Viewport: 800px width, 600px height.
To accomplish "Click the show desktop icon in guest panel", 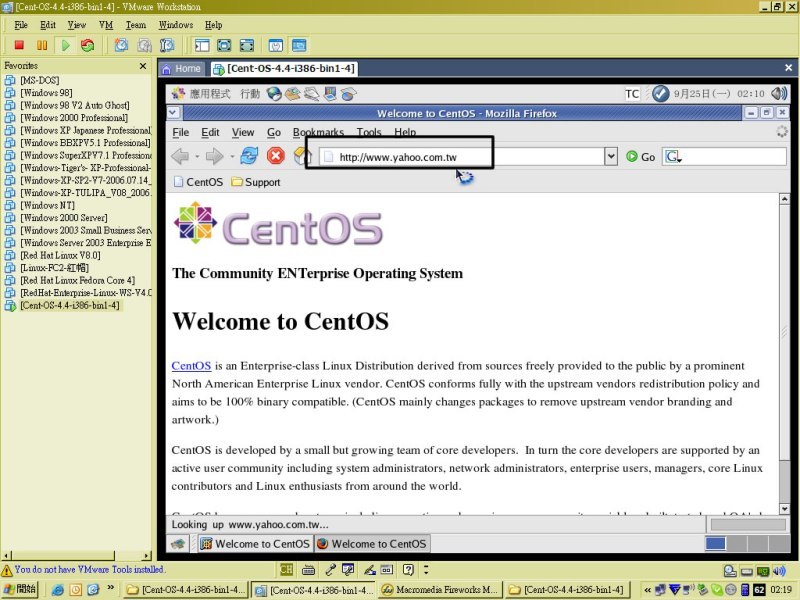I will (178, 544).
